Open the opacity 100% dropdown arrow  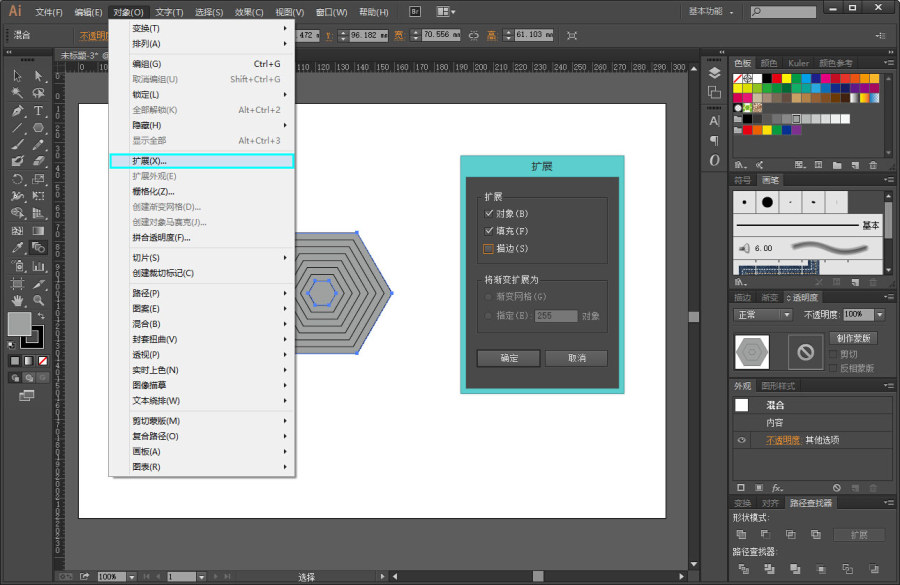(x=880, y=315)
